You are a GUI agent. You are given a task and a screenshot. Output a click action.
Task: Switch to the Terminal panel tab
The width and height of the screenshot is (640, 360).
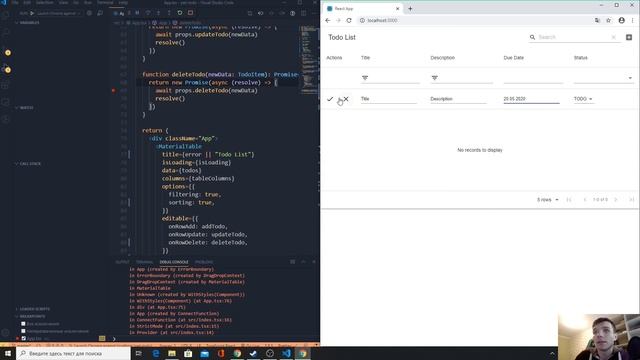[144, 262]
